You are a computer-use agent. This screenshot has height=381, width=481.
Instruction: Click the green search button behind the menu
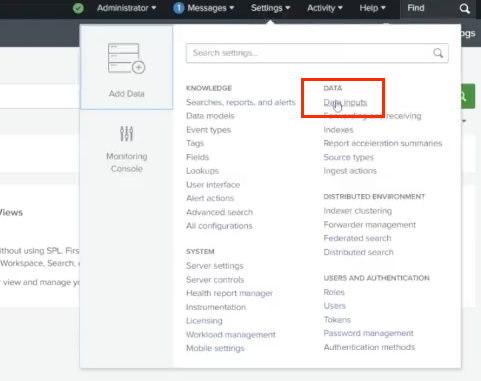pos(468,96)
